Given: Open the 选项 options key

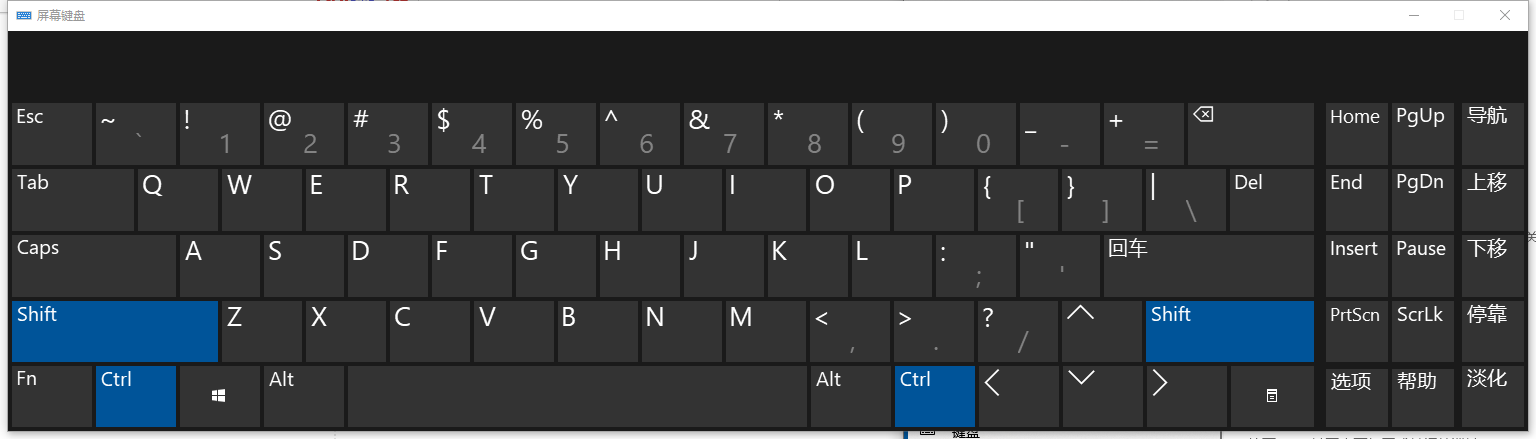Looking at the screenshot, I should point(1356,396).
